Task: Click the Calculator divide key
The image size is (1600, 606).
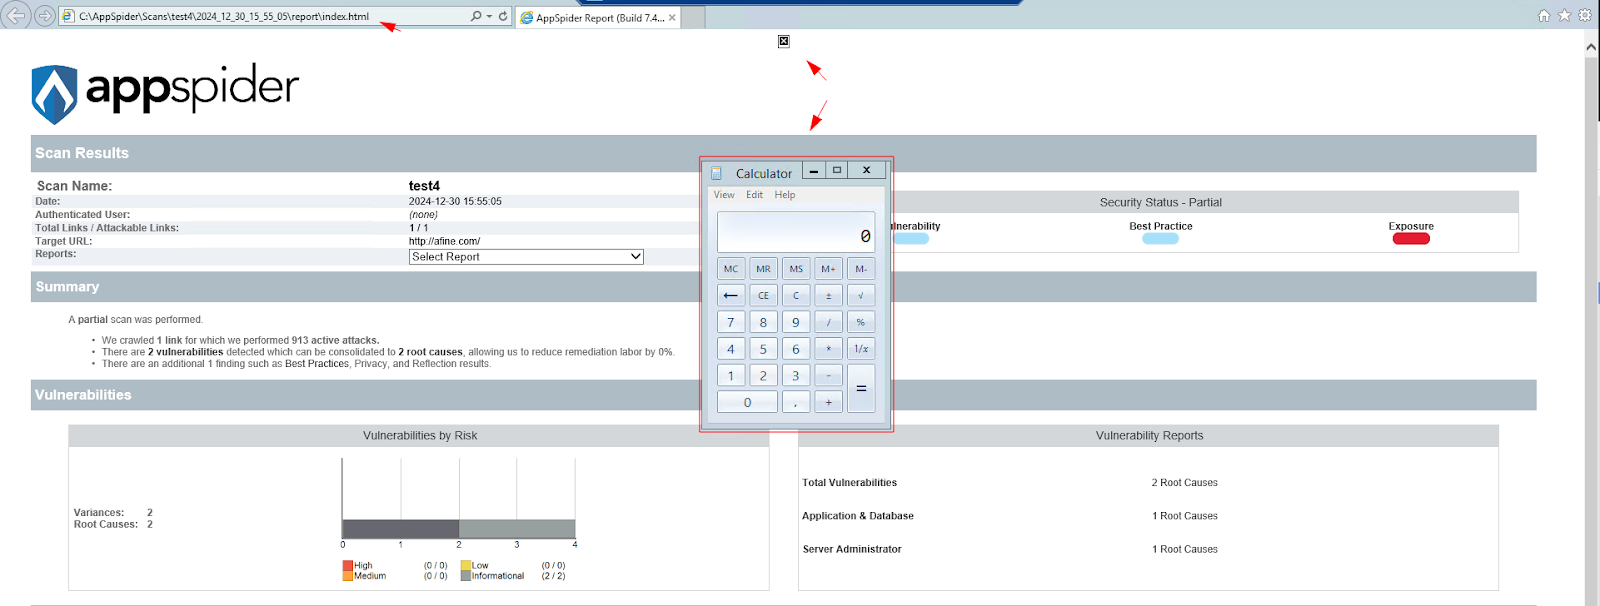Action: click(828, 322)
